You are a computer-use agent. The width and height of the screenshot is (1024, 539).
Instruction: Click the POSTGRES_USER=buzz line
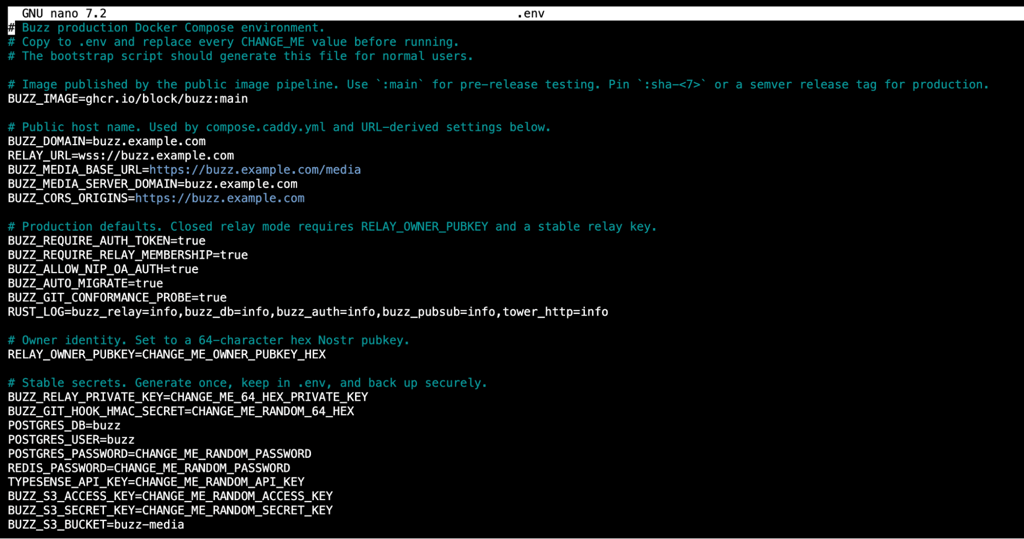pos(71,440)
